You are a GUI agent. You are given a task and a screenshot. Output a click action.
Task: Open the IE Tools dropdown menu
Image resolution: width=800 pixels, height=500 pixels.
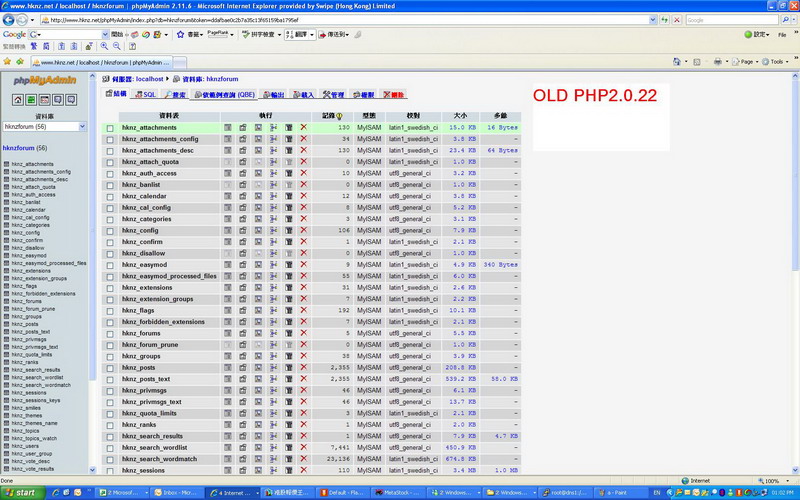click(x=777, y=62)
